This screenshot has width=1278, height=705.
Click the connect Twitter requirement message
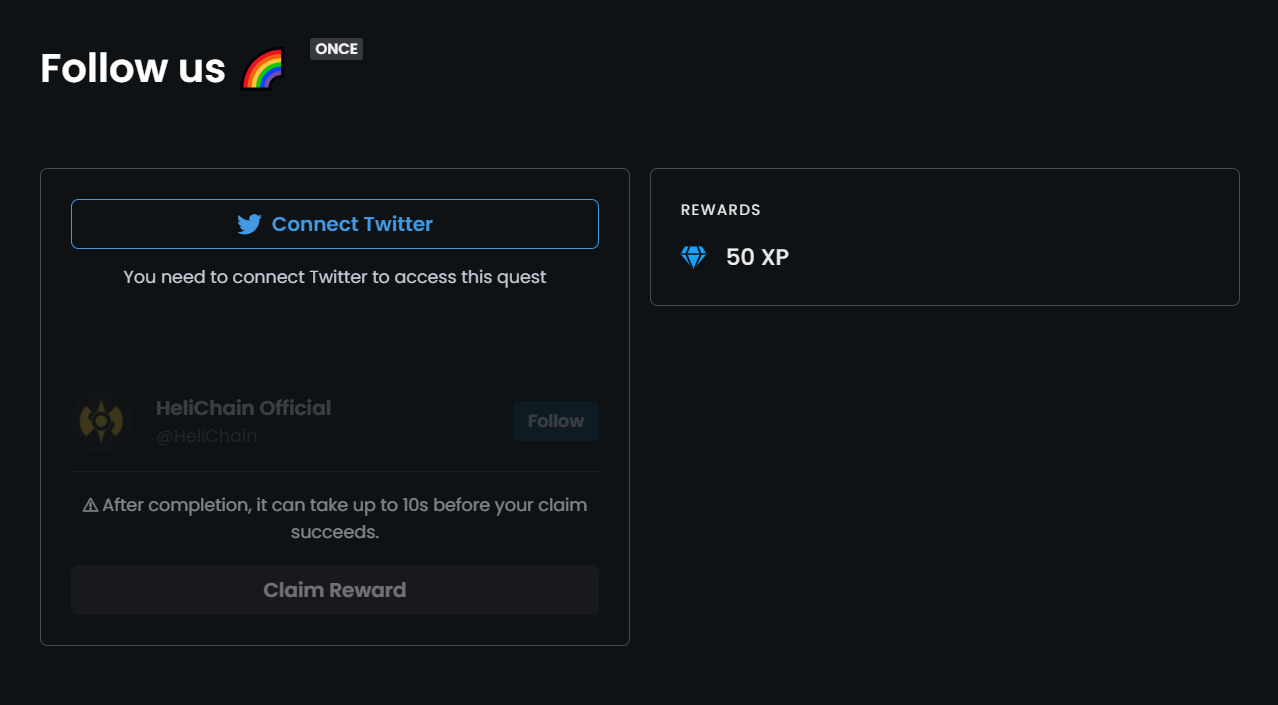click(334, 277)
